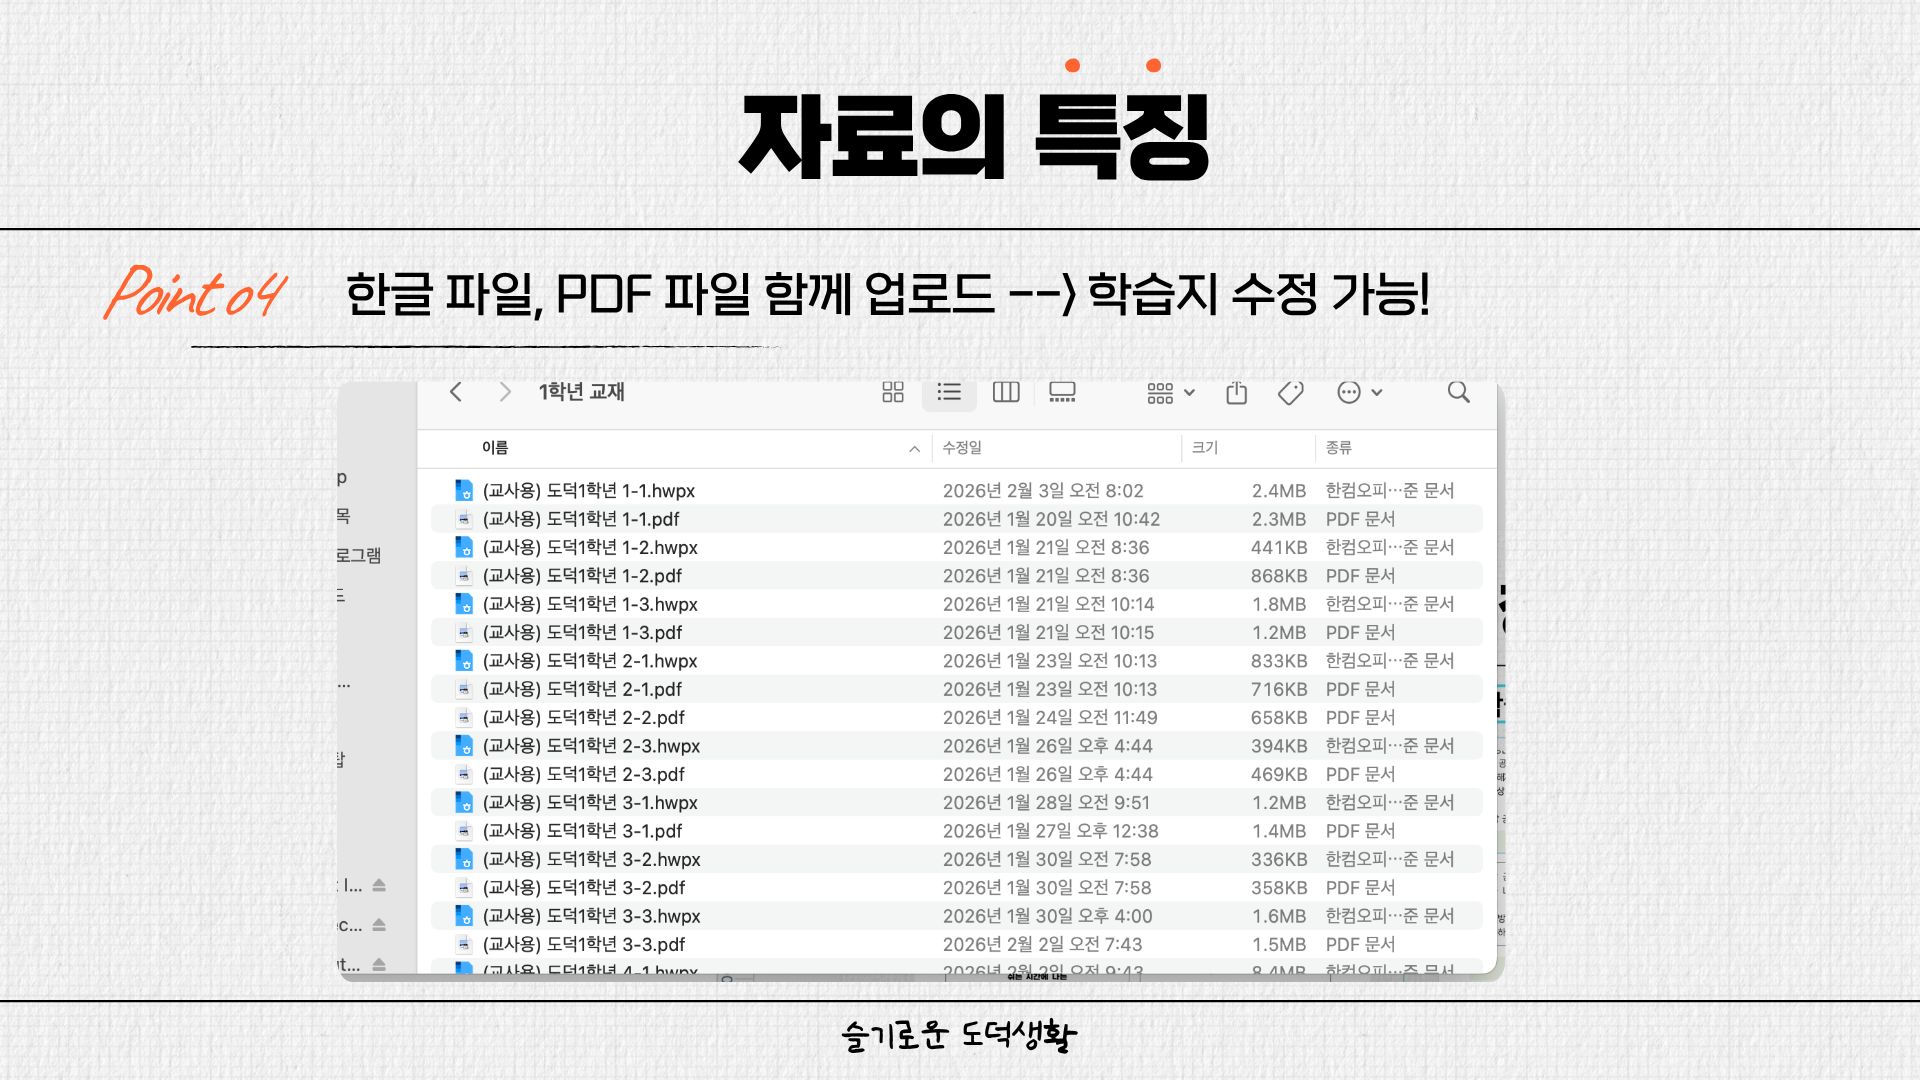The width and height of the screenshot is (1920, 1080).
Task: Toggle sort order arrow in 이름 column
Action: (x=914, y=449)
